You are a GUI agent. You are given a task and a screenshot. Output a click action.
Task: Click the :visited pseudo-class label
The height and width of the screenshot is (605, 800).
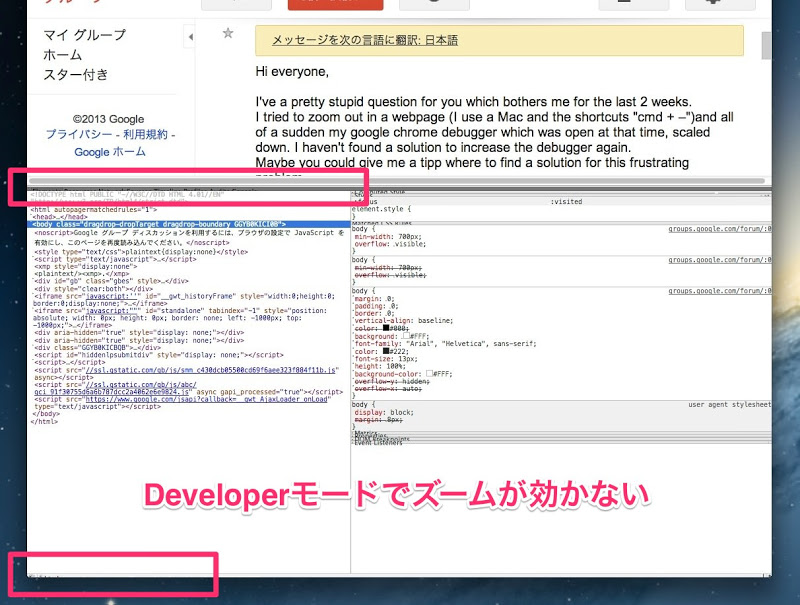tap(566, 202)
